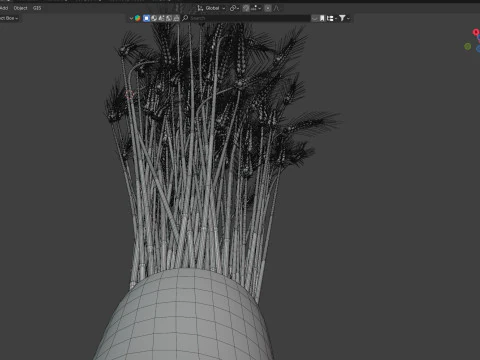
Task: Click the funnel filter icon
Action: click(342, 18)
